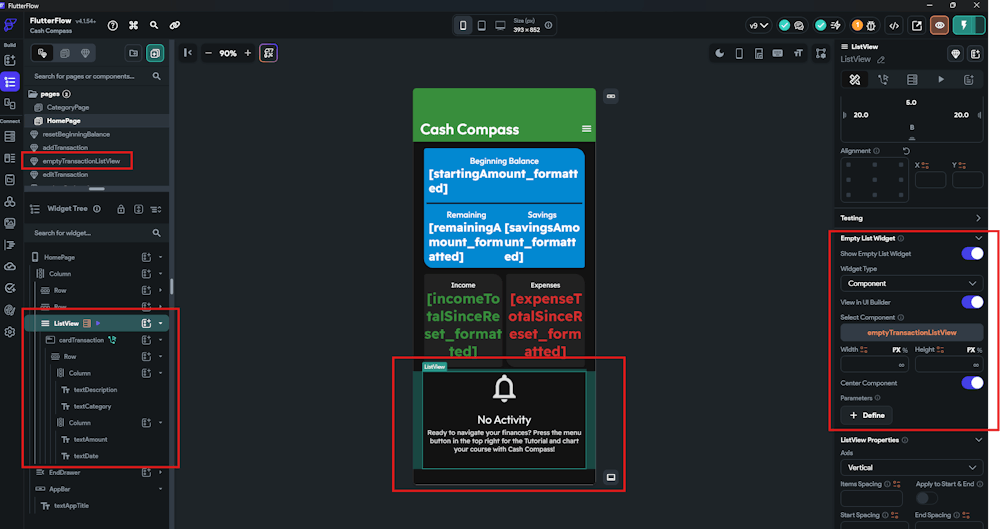Viewport: 1000px width, 529px height.
Task: Click the hamburger menu on the Cash Compass app bar
Action: click(x=586, y=129)
